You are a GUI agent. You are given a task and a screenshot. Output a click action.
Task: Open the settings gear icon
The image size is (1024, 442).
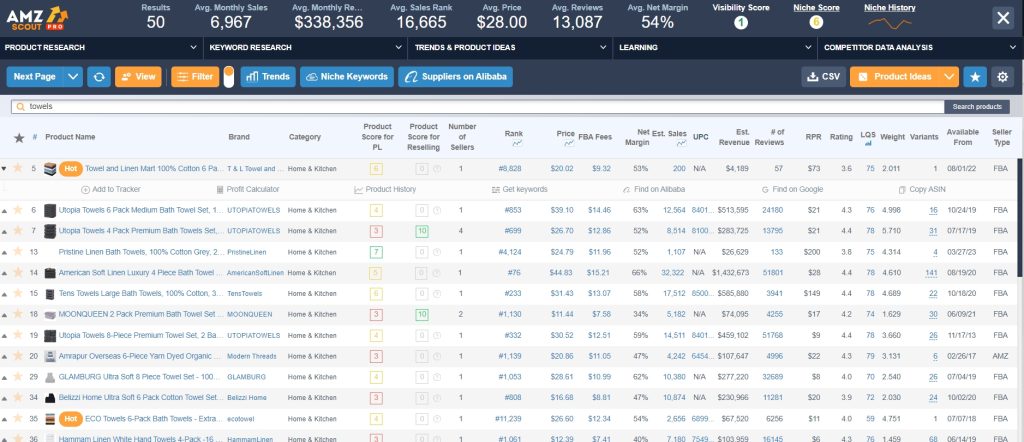[x=1003, y=76]
